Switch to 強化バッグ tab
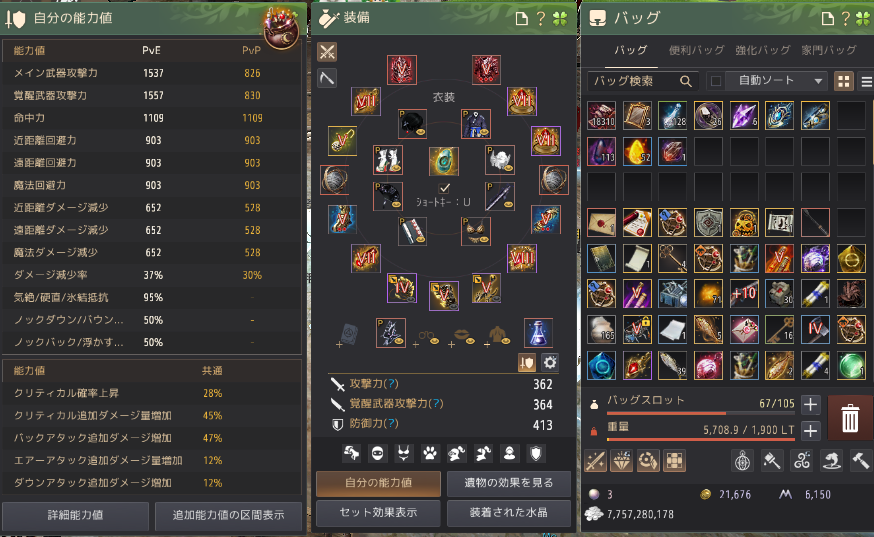 click(x=763, y=50)
